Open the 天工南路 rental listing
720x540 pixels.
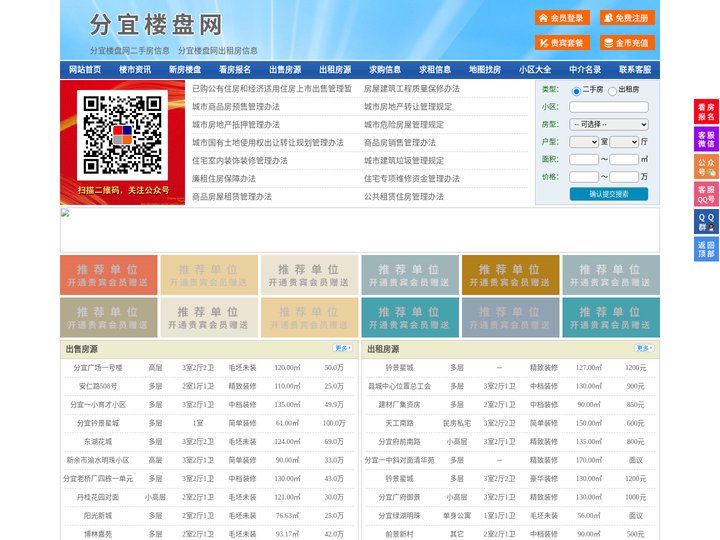click(x=399, y=423)
